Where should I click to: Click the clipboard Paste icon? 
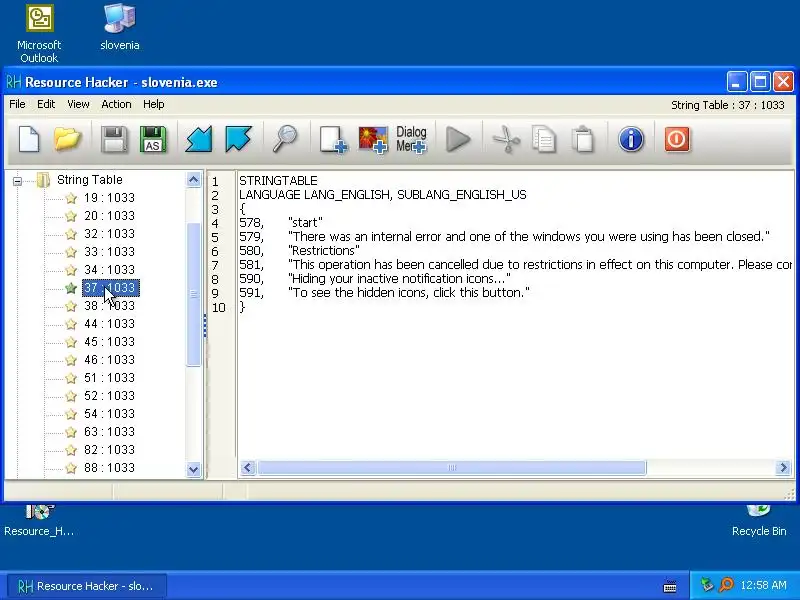(583, 139)
